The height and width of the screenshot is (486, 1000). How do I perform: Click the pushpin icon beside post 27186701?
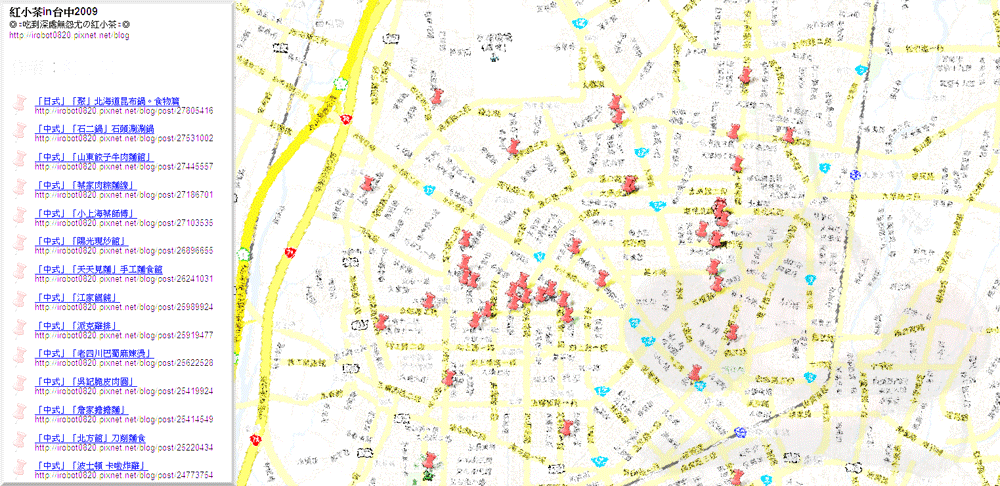click(21, 188)
